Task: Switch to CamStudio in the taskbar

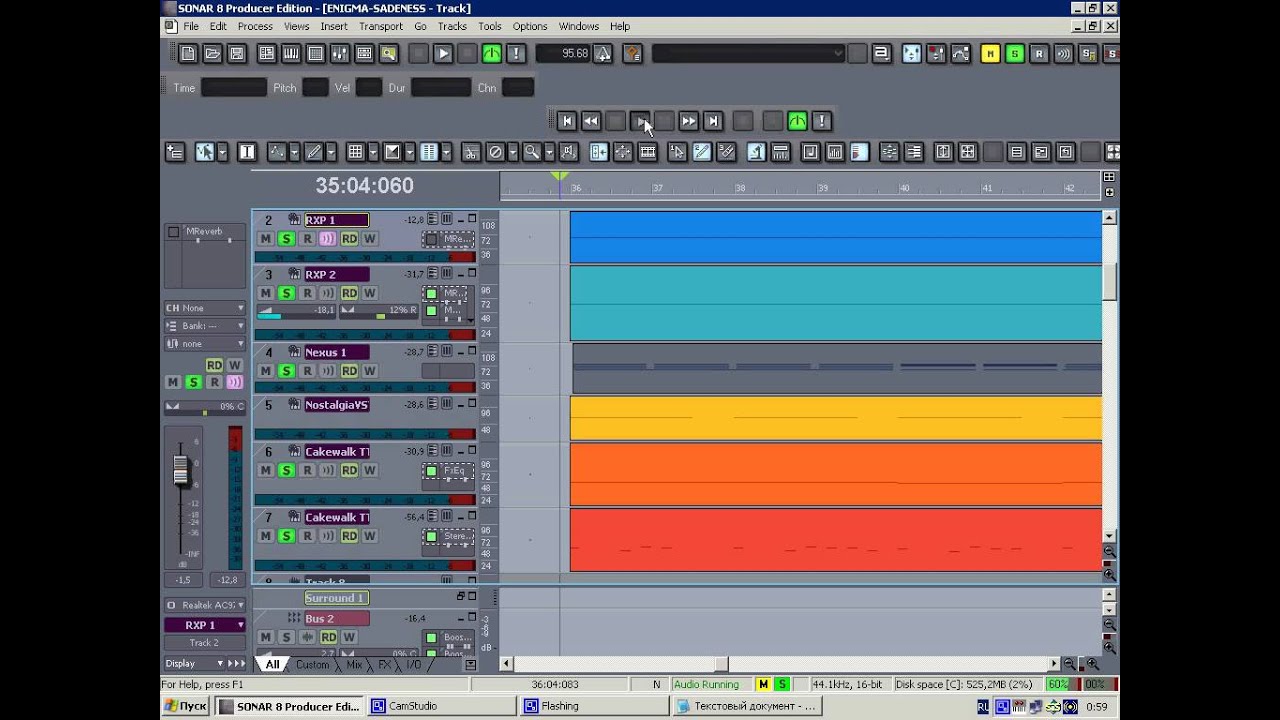Action: click(x=441, y=706)
